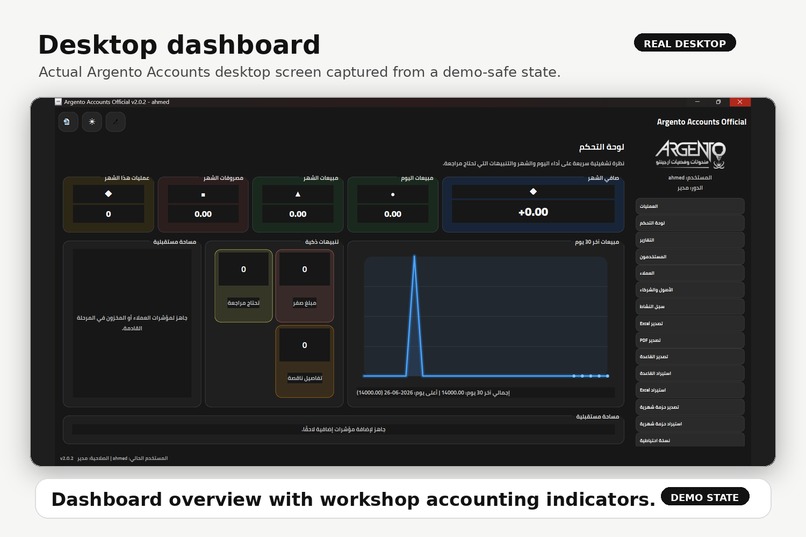The image size is (806, 537).
Task: Click the المستخدم: ahmed label in the sidebar
Action: click(690, 178)
